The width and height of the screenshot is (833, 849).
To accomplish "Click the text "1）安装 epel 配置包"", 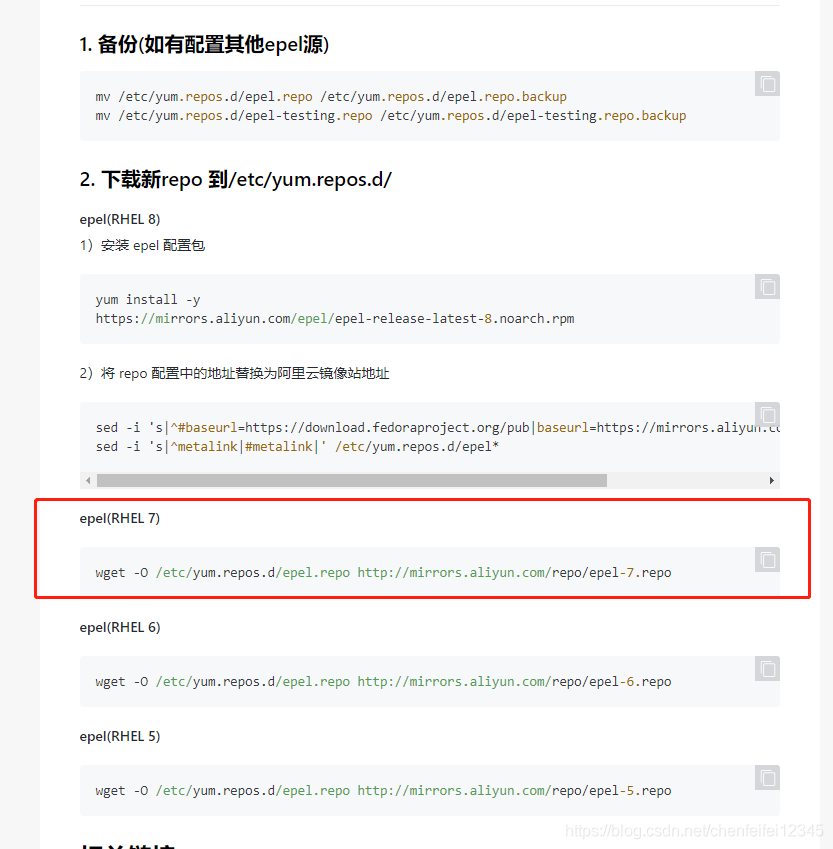I will point(142,245).
